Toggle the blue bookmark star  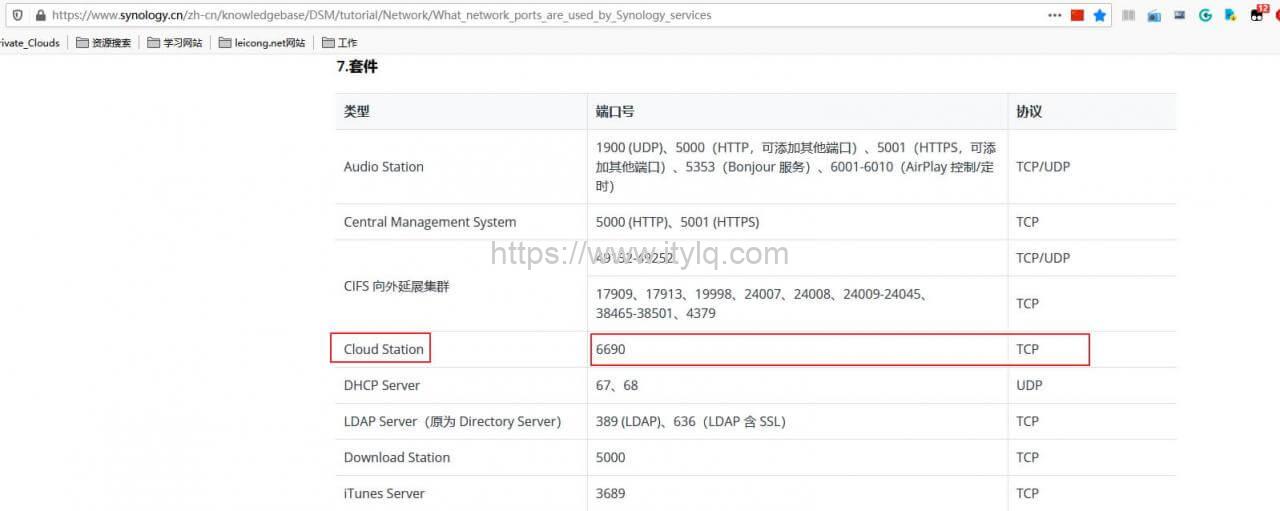click(1100, 16)
